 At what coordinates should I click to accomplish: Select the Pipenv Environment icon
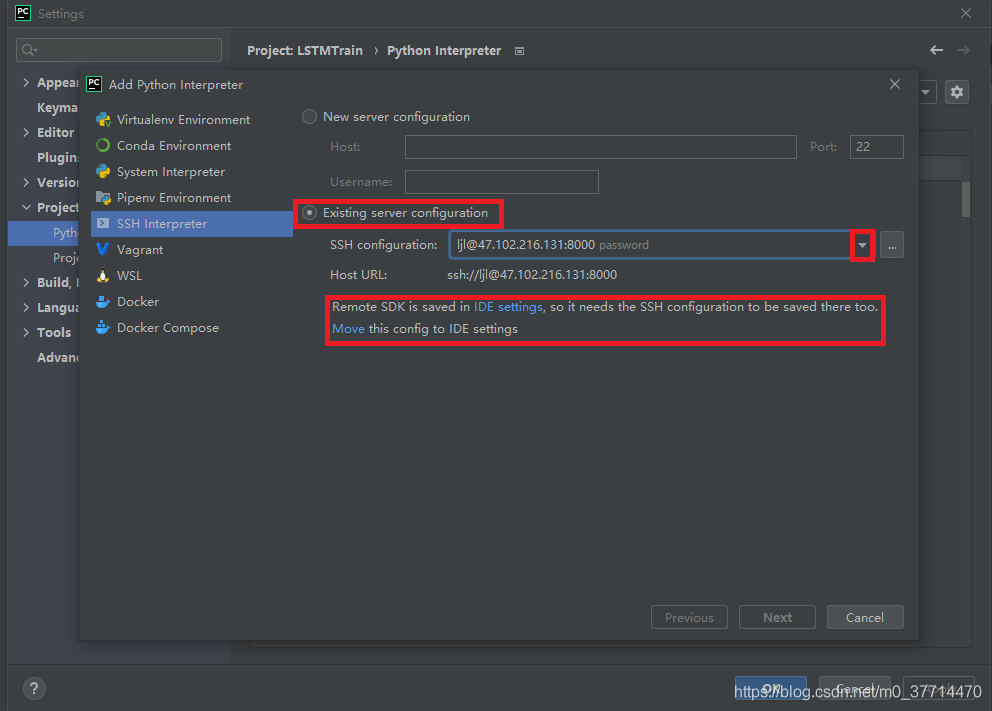[103, 198]
